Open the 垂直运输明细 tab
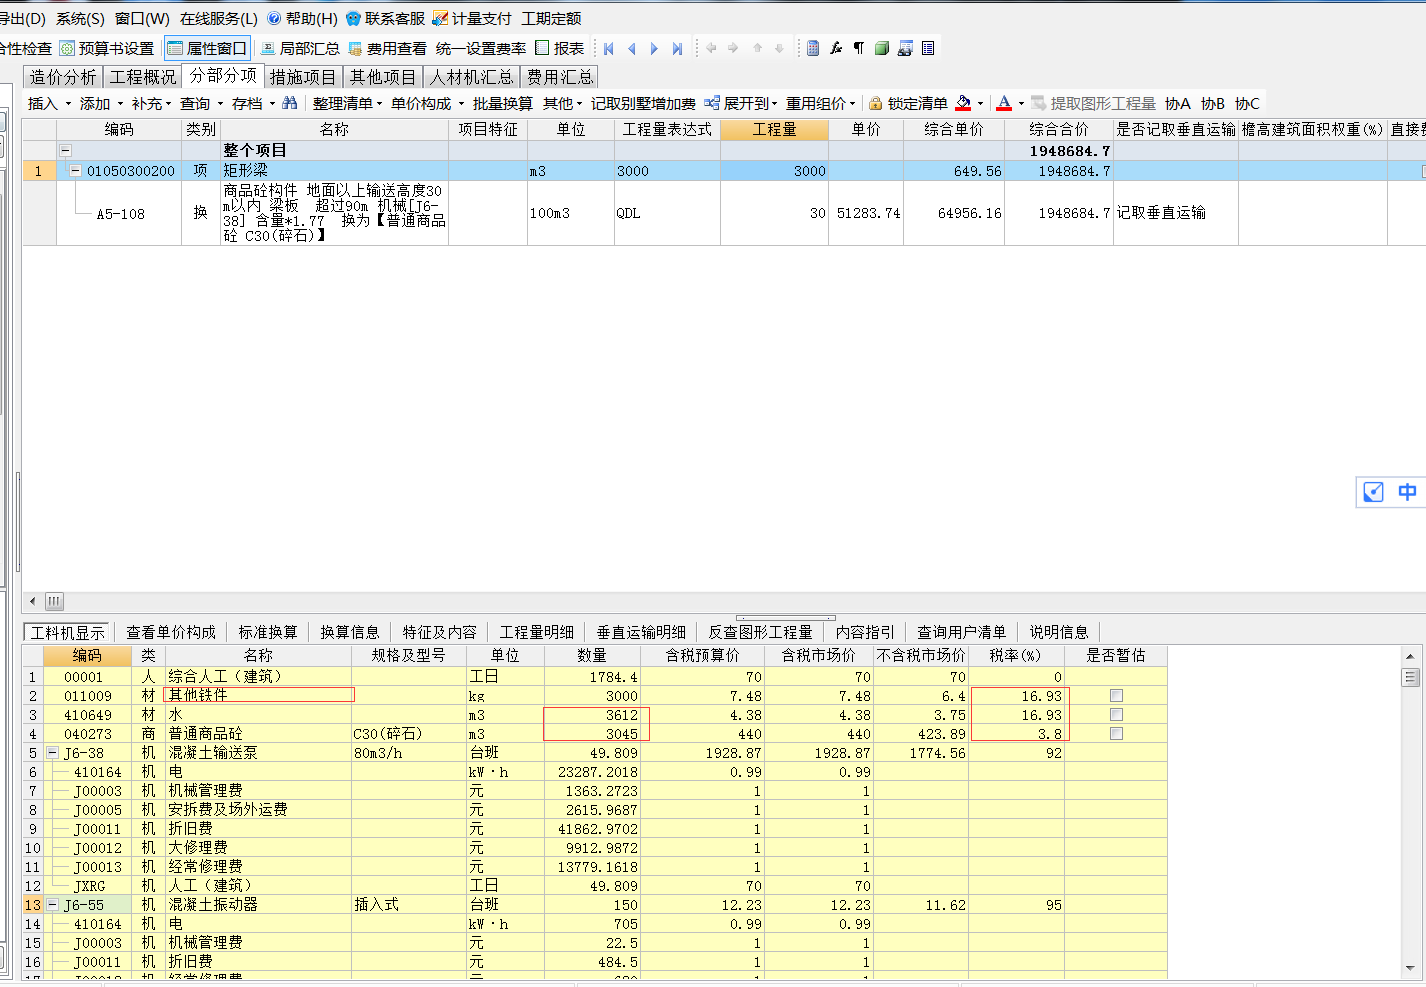Image resolution: width=1426 pixels, height=987 pixels. (641, 632)
